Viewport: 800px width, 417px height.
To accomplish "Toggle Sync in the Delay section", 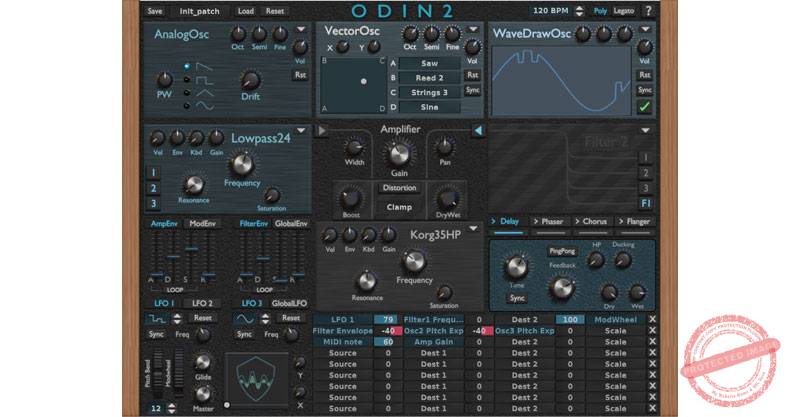I will click(x=517, y=297).
